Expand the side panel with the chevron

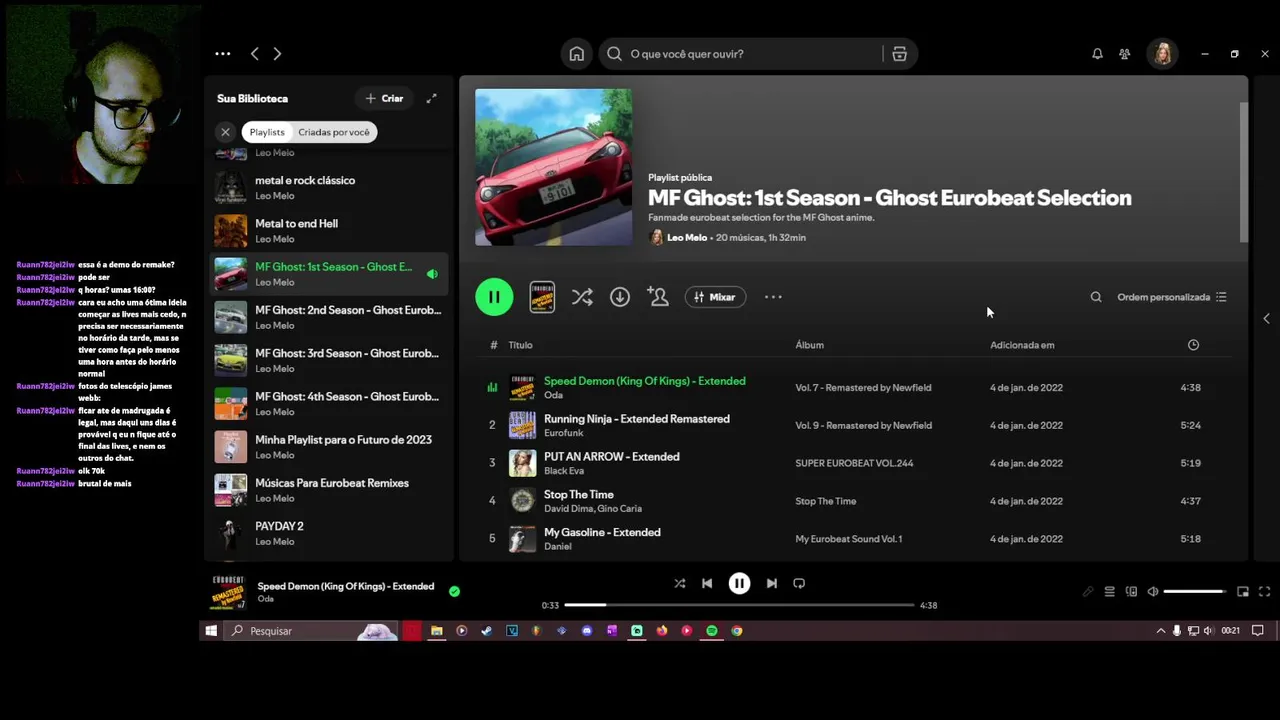[x=1266, y=318]
